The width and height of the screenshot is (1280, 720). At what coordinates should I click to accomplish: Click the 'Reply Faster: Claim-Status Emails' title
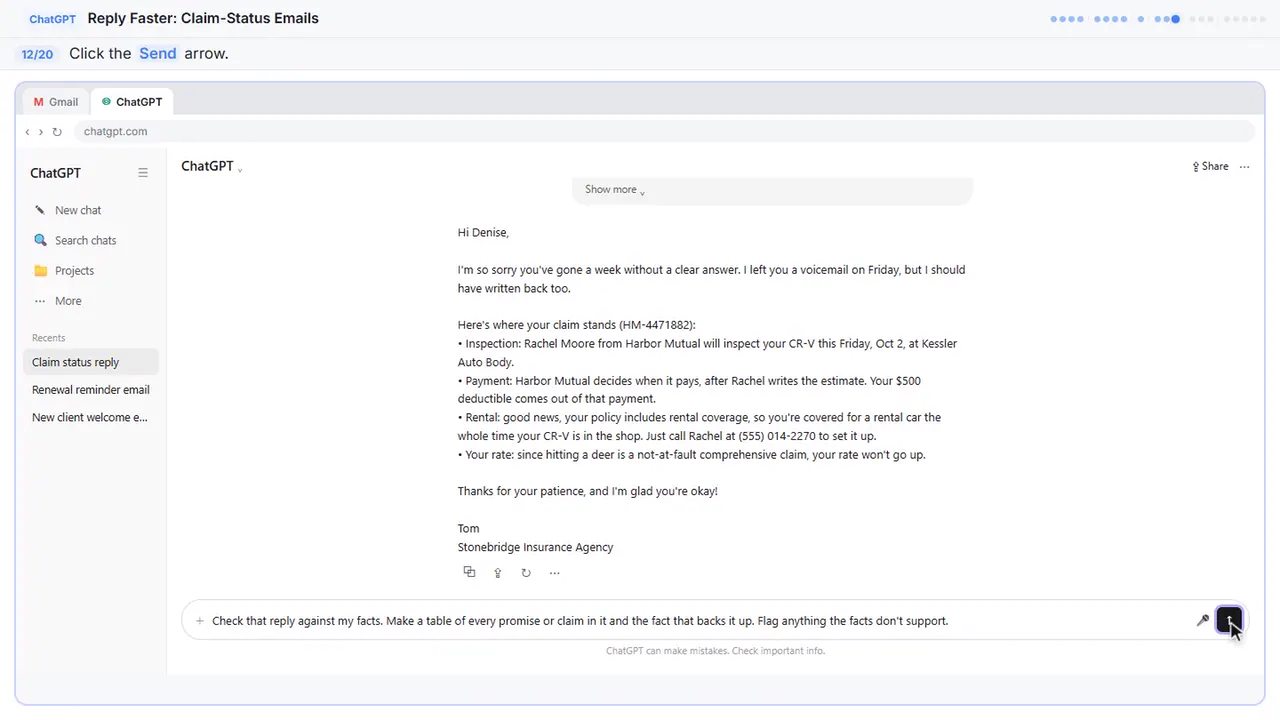pos(203,18)
